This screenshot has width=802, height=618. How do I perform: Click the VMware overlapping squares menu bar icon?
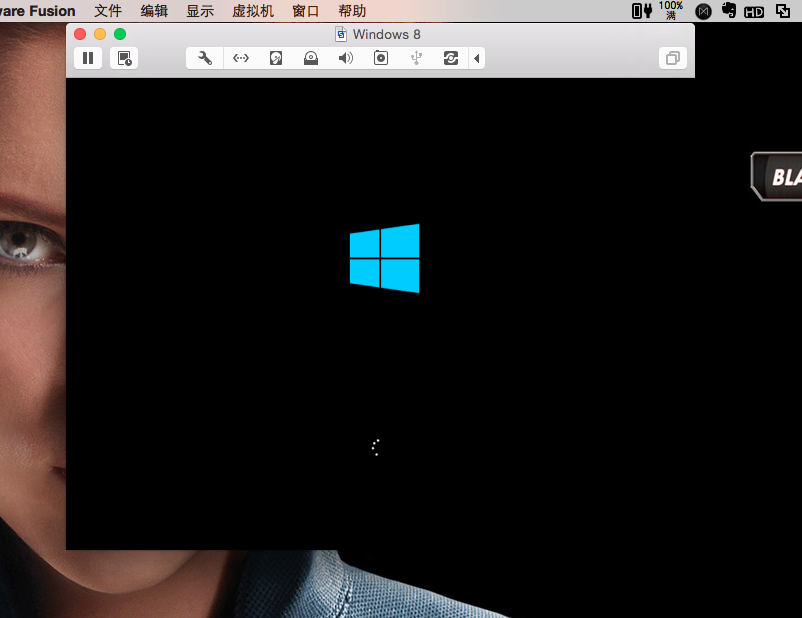pos(783,11)
